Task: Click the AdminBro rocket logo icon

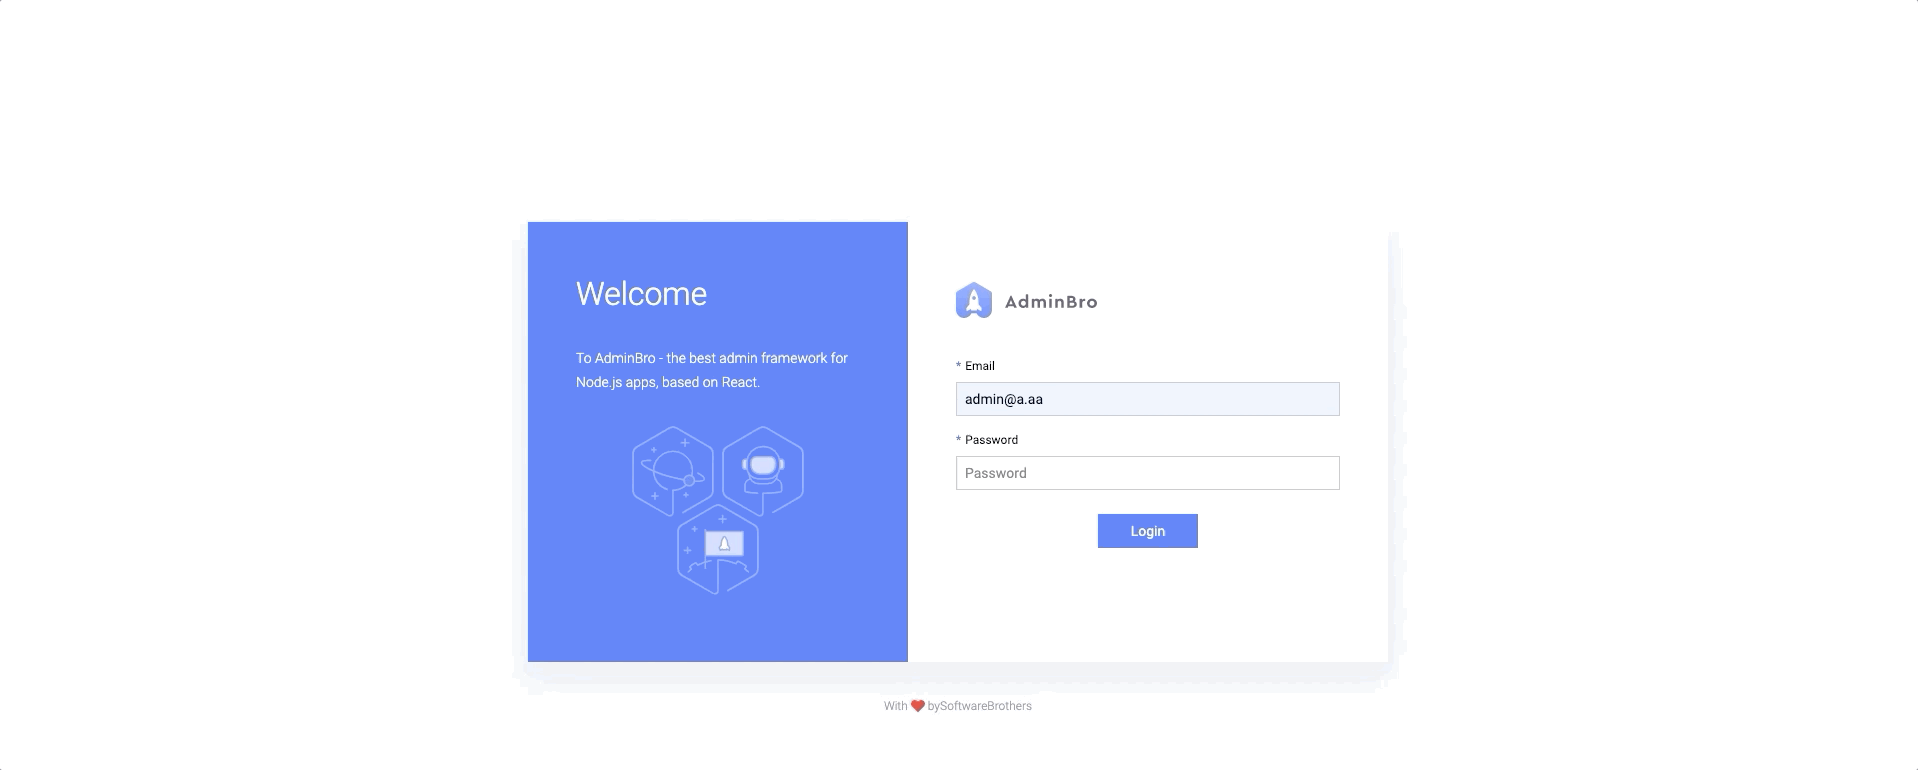Action: (974, 301)
